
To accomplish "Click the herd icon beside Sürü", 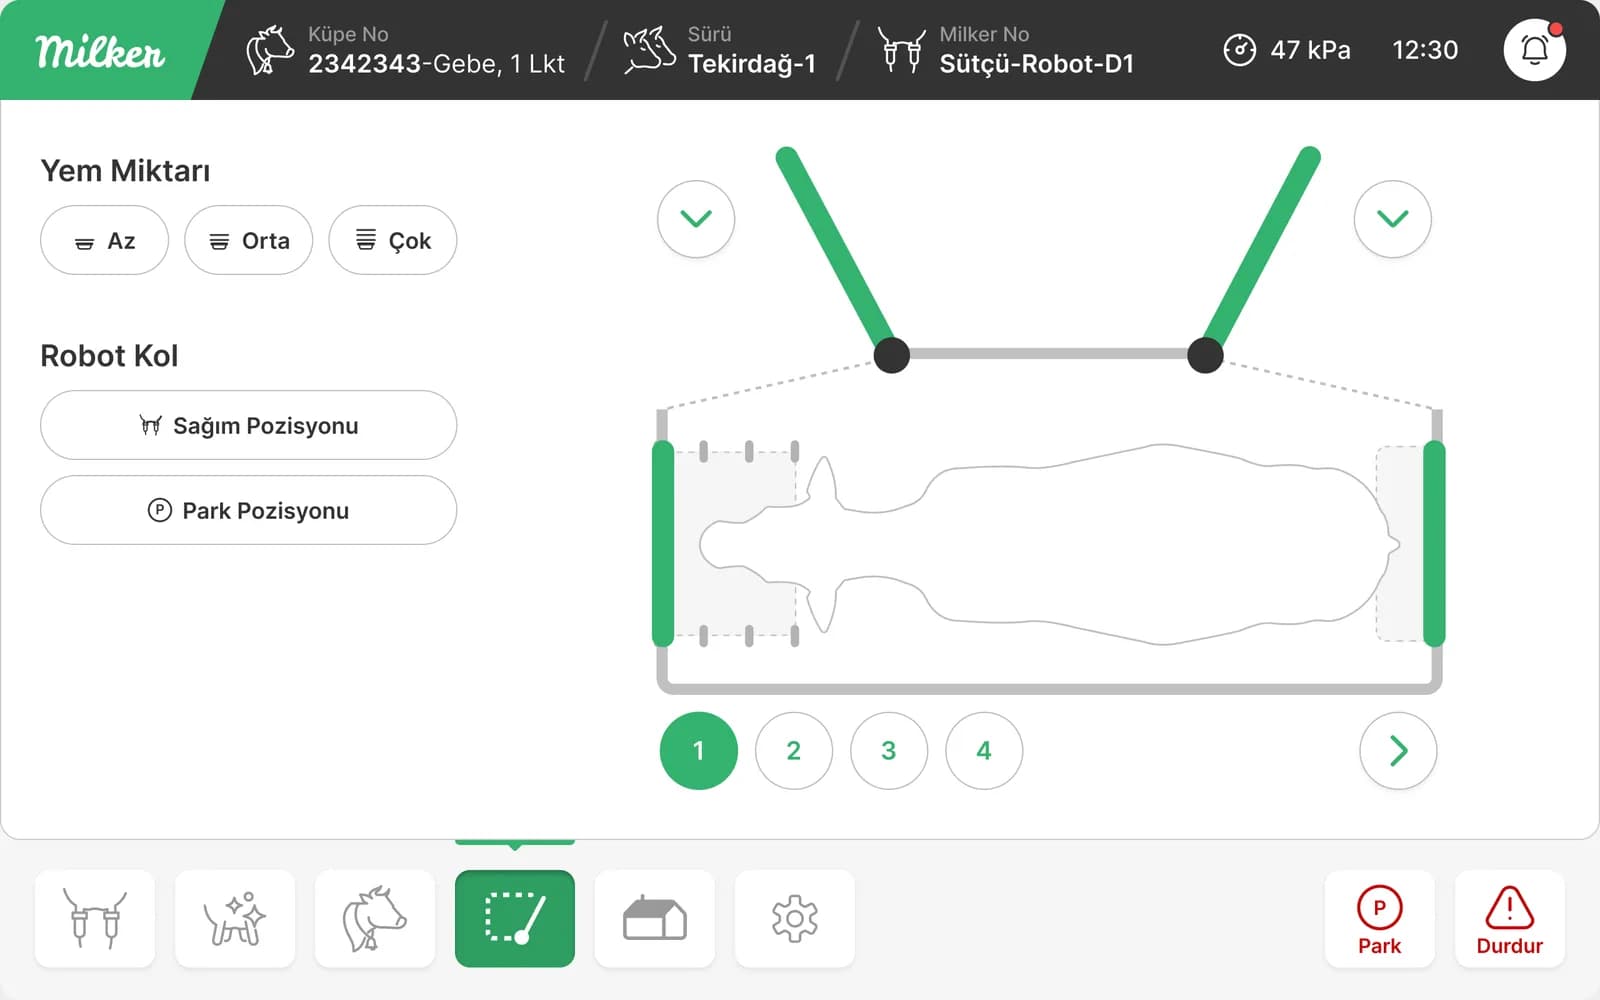I will pyautogui.click(x=649, y=50).
